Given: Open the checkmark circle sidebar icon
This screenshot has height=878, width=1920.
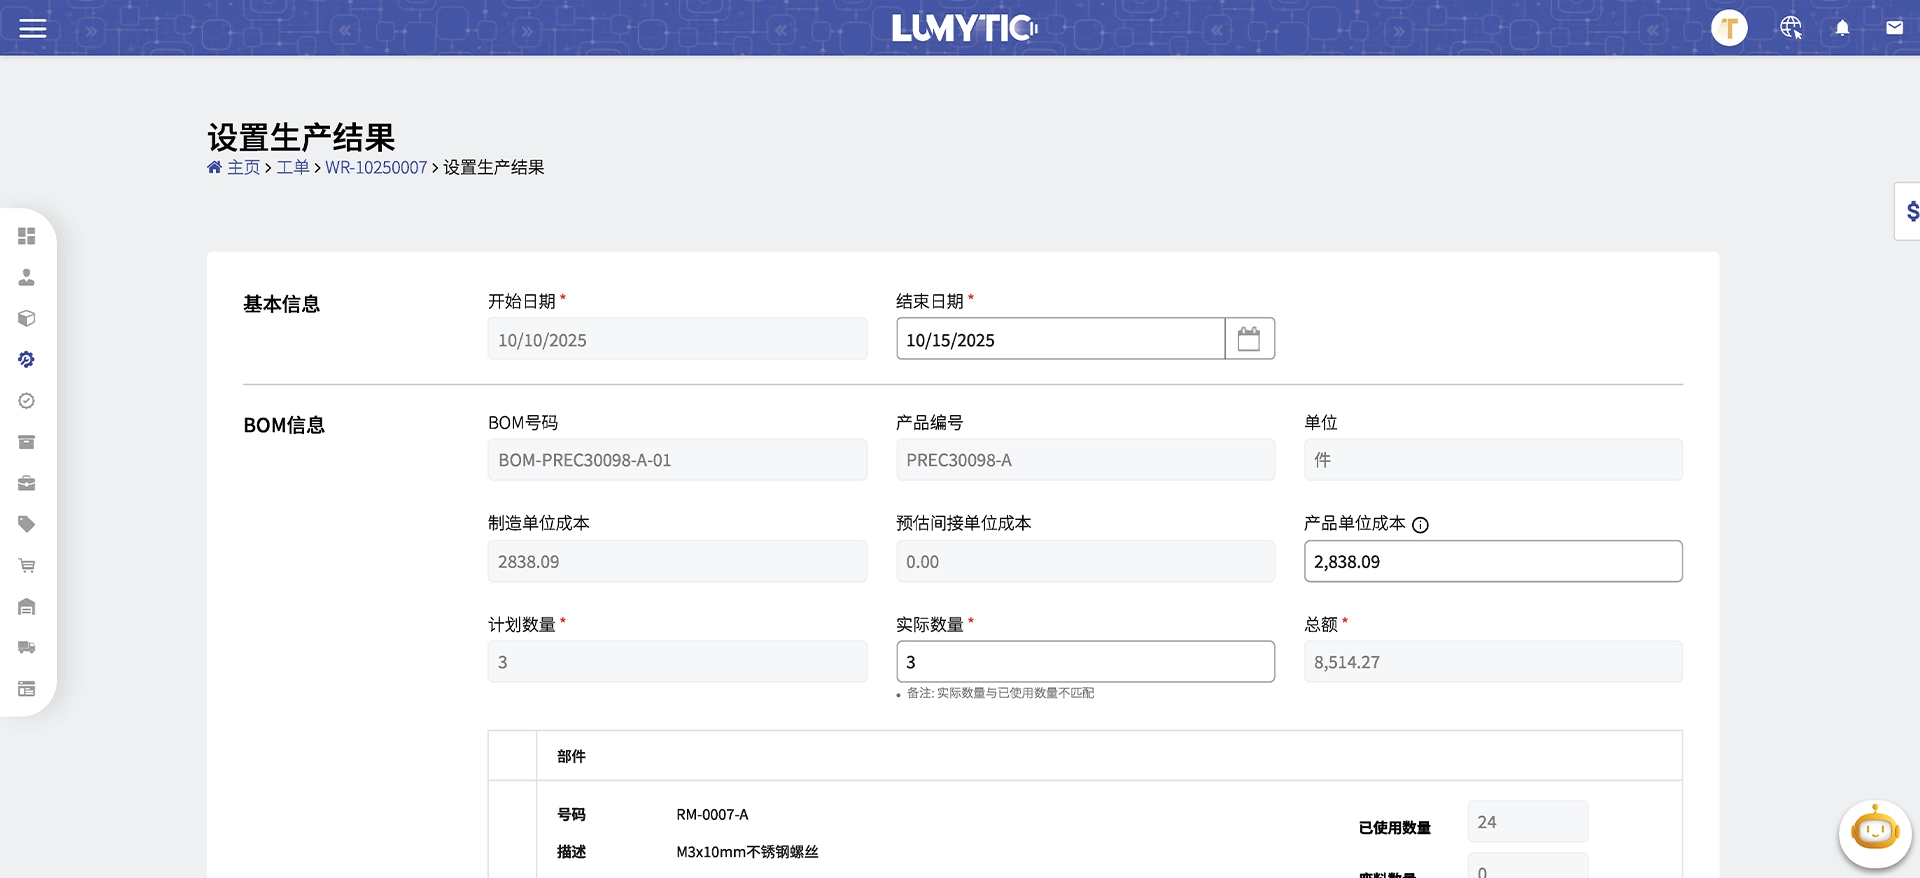Looking at the screenshot, I should 27,401.
